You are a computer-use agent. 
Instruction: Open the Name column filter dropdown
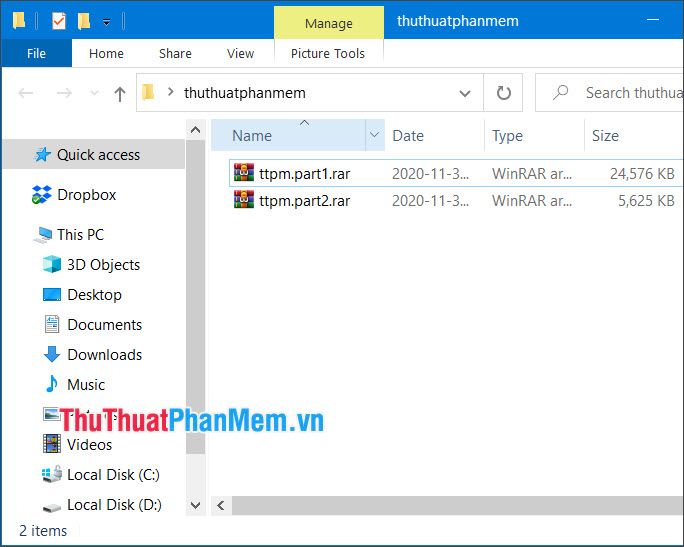coord(375,135)
